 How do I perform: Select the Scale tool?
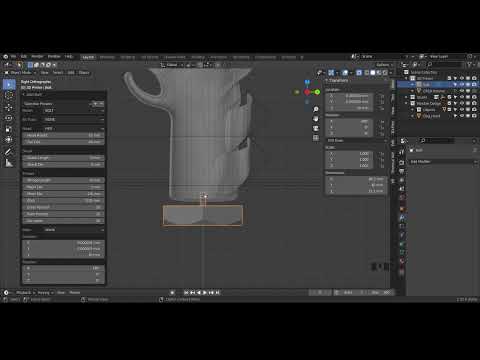point(9,129)
